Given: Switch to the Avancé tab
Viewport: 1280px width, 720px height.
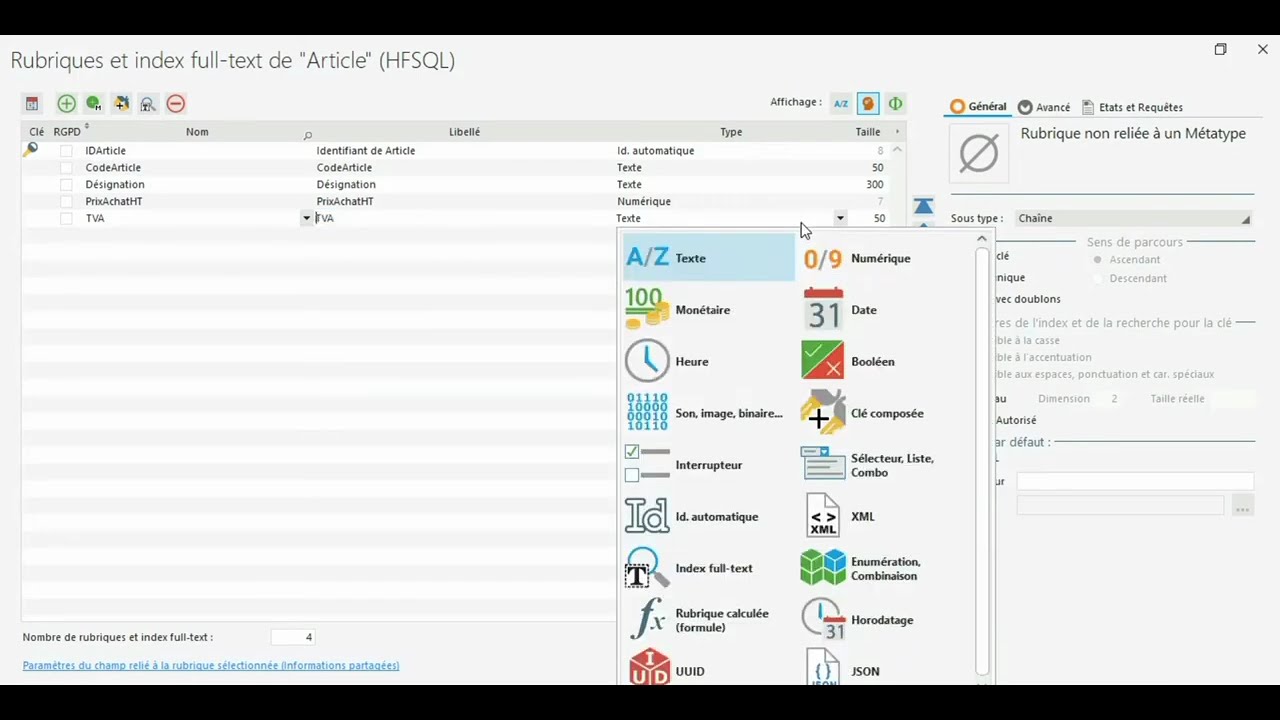Looking at the screenshot, I should tap(1044, 107).
